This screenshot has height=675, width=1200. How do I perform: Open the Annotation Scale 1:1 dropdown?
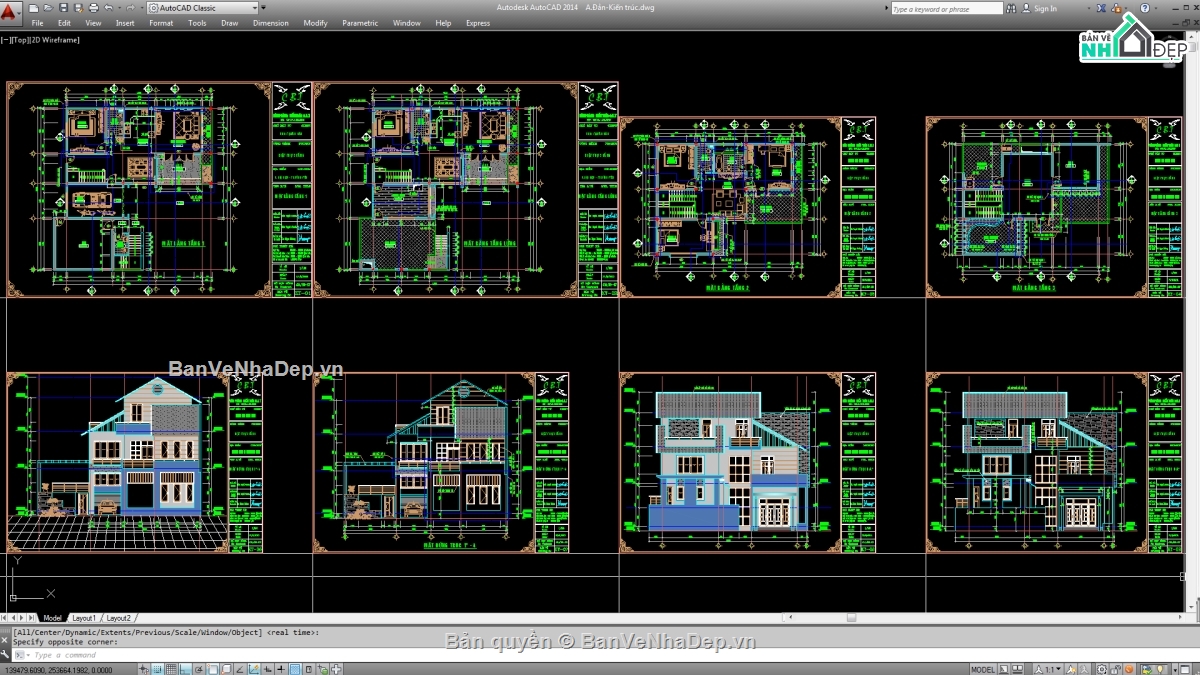pyautogui.click(x=1058, y=667)
